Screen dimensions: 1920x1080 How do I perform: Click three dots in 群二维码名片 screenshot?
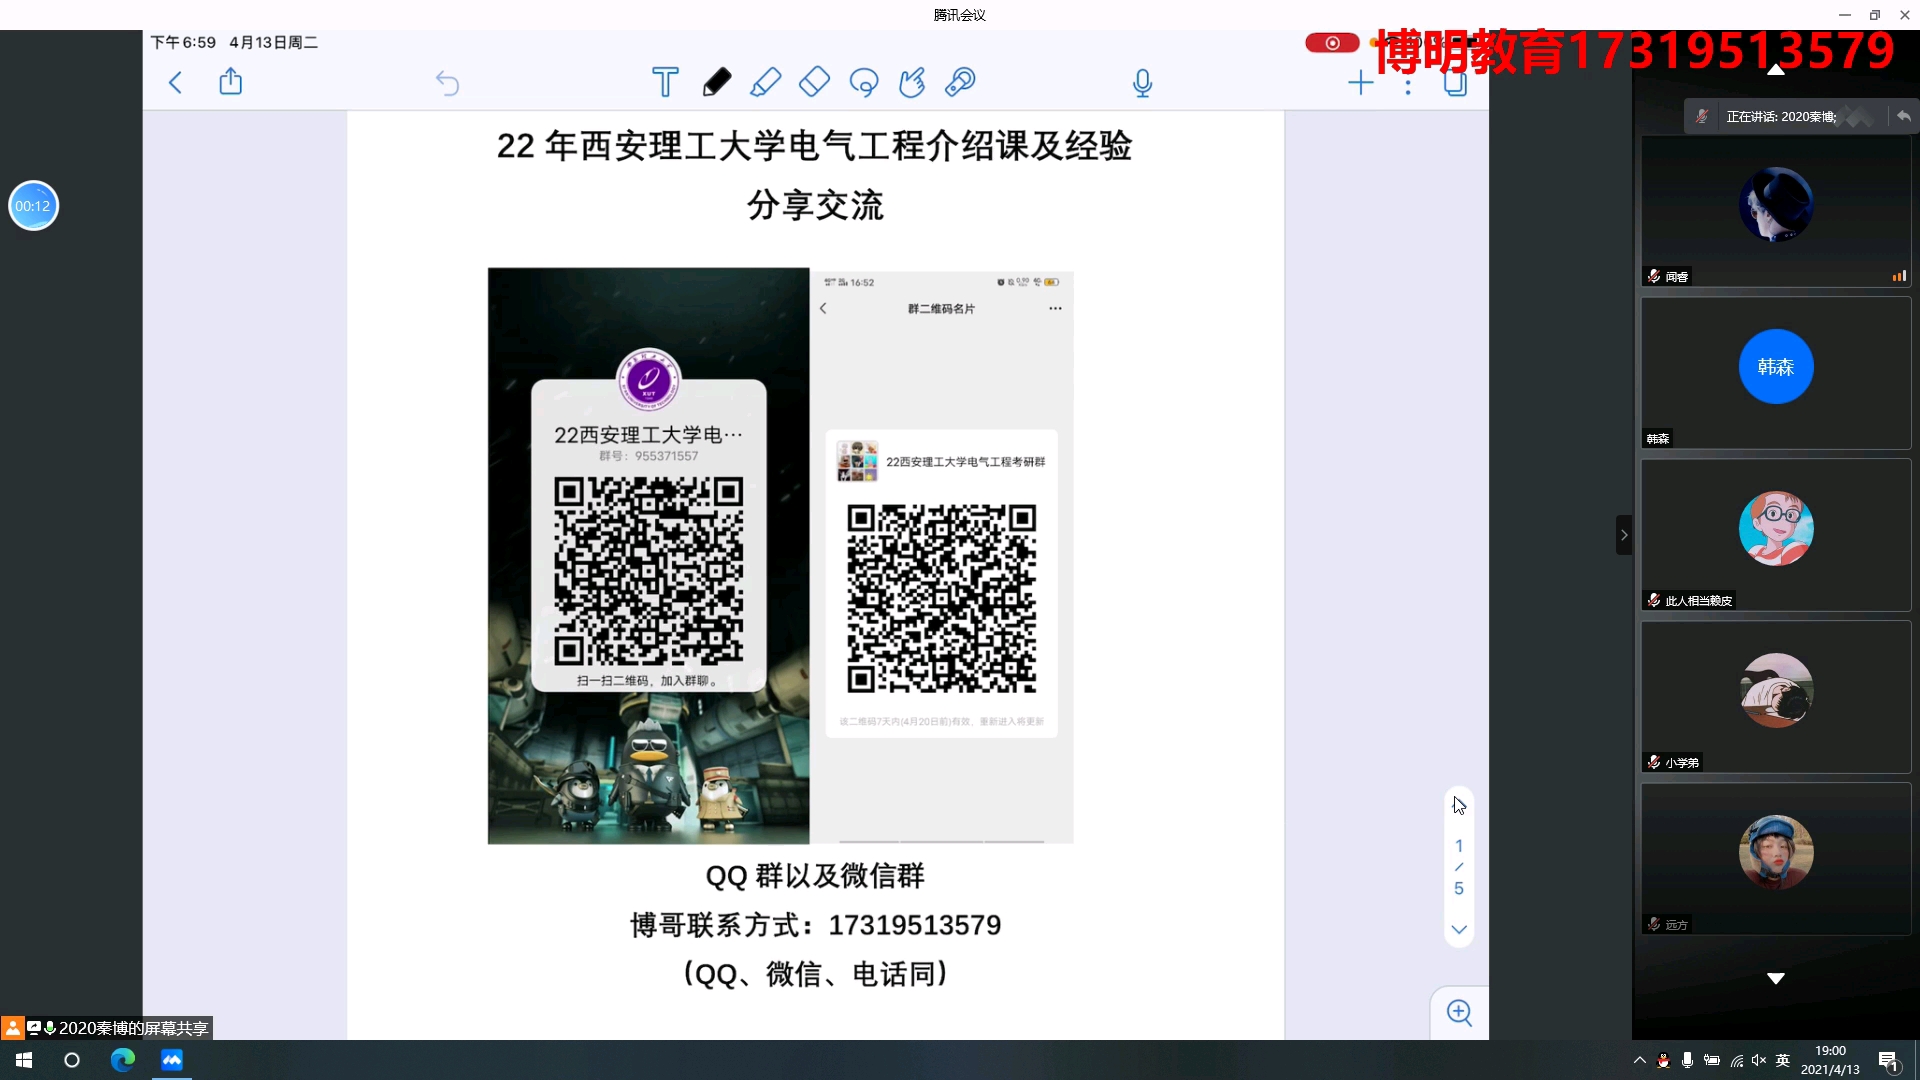tap(1055, 308)
